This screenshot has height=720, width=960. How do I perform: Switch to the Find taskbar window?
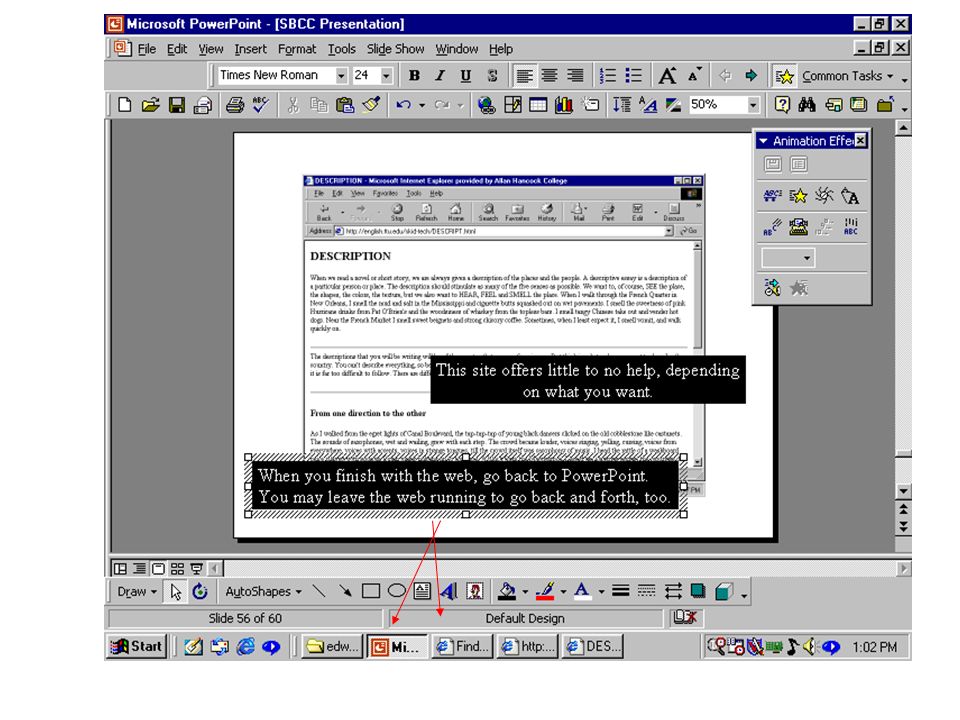(x=462, y=647)
